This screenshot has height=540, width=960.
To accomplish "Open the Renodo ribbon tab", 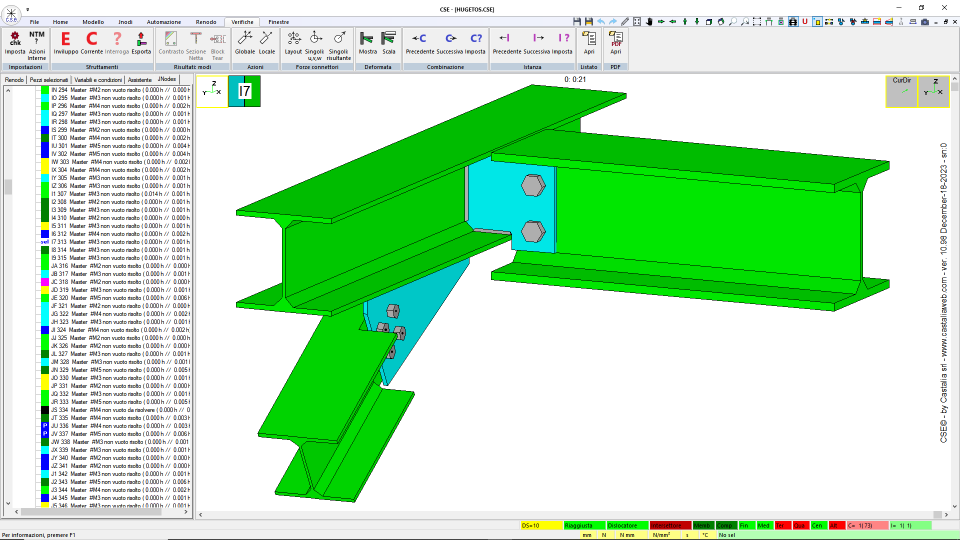I will 206,22.
